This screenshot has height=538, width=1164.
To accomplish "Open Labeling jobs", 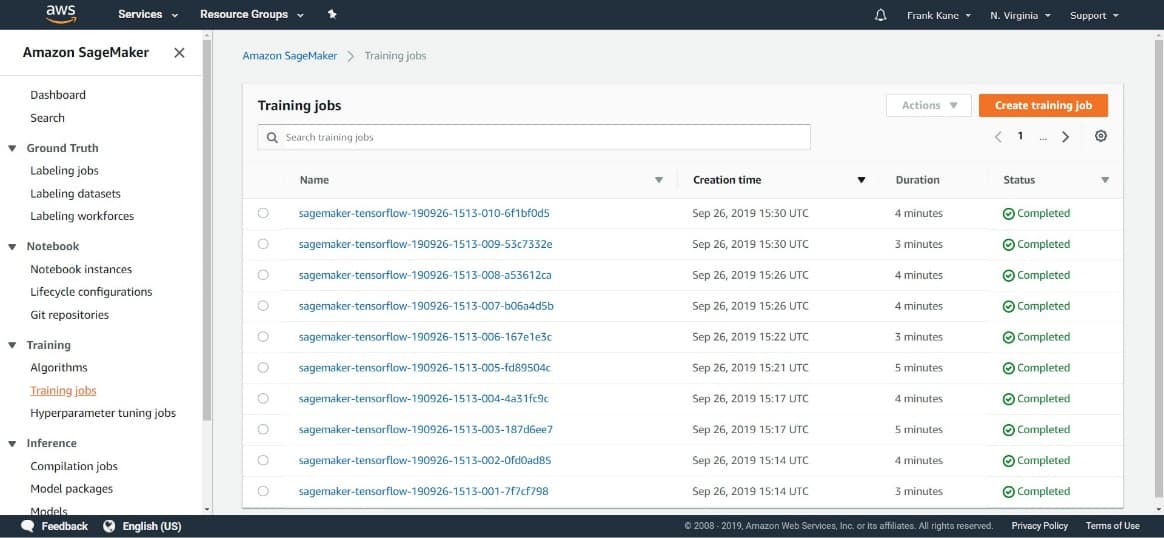I will [65, 171].
